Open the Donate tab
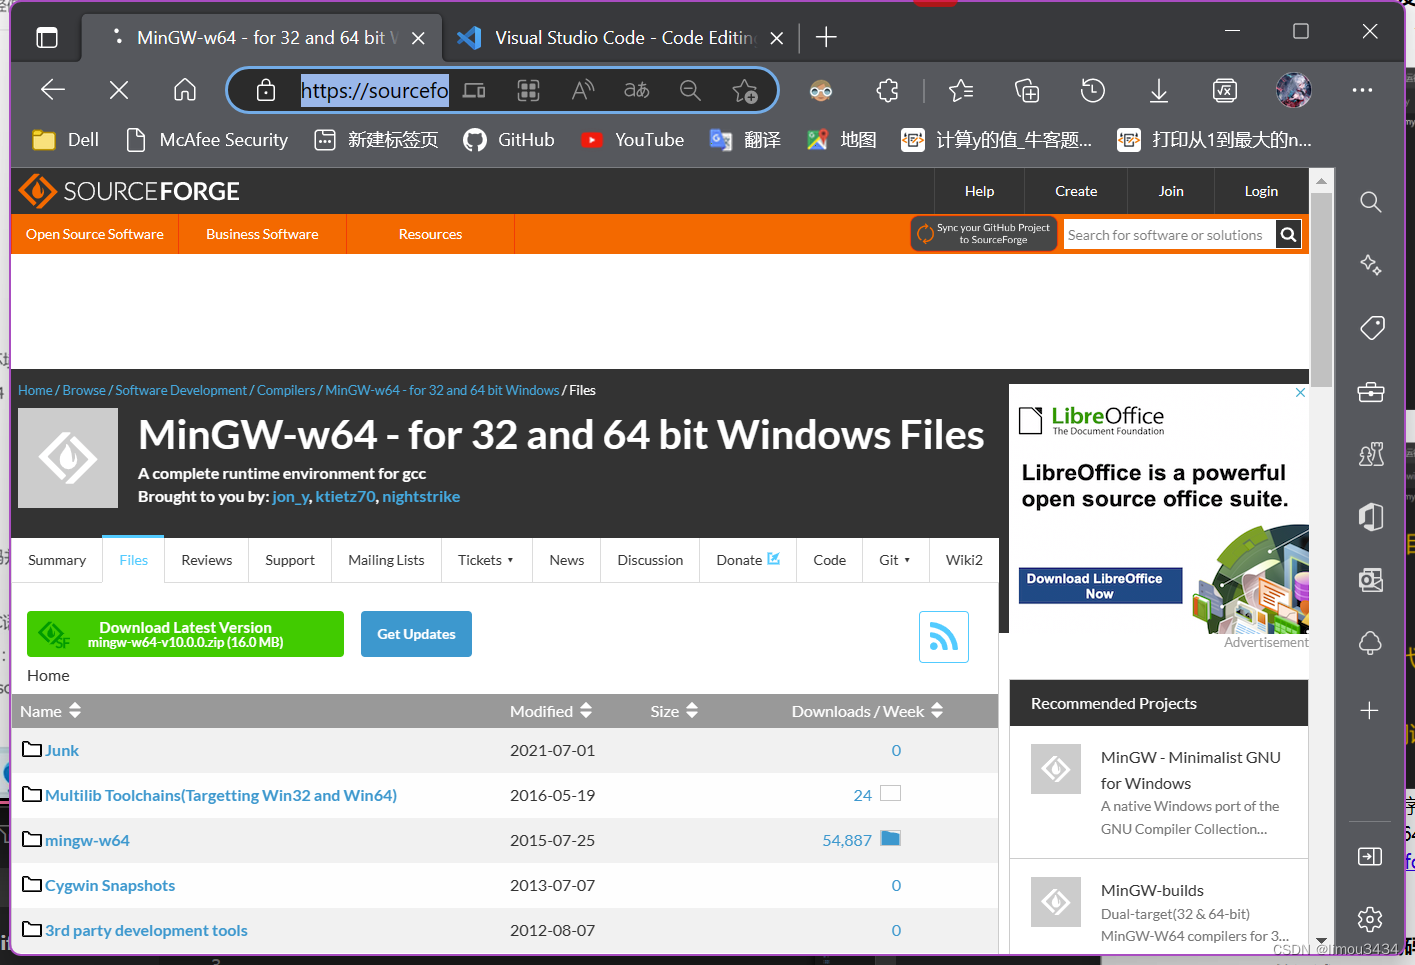 pyautogui.click(x=748, y=560)
